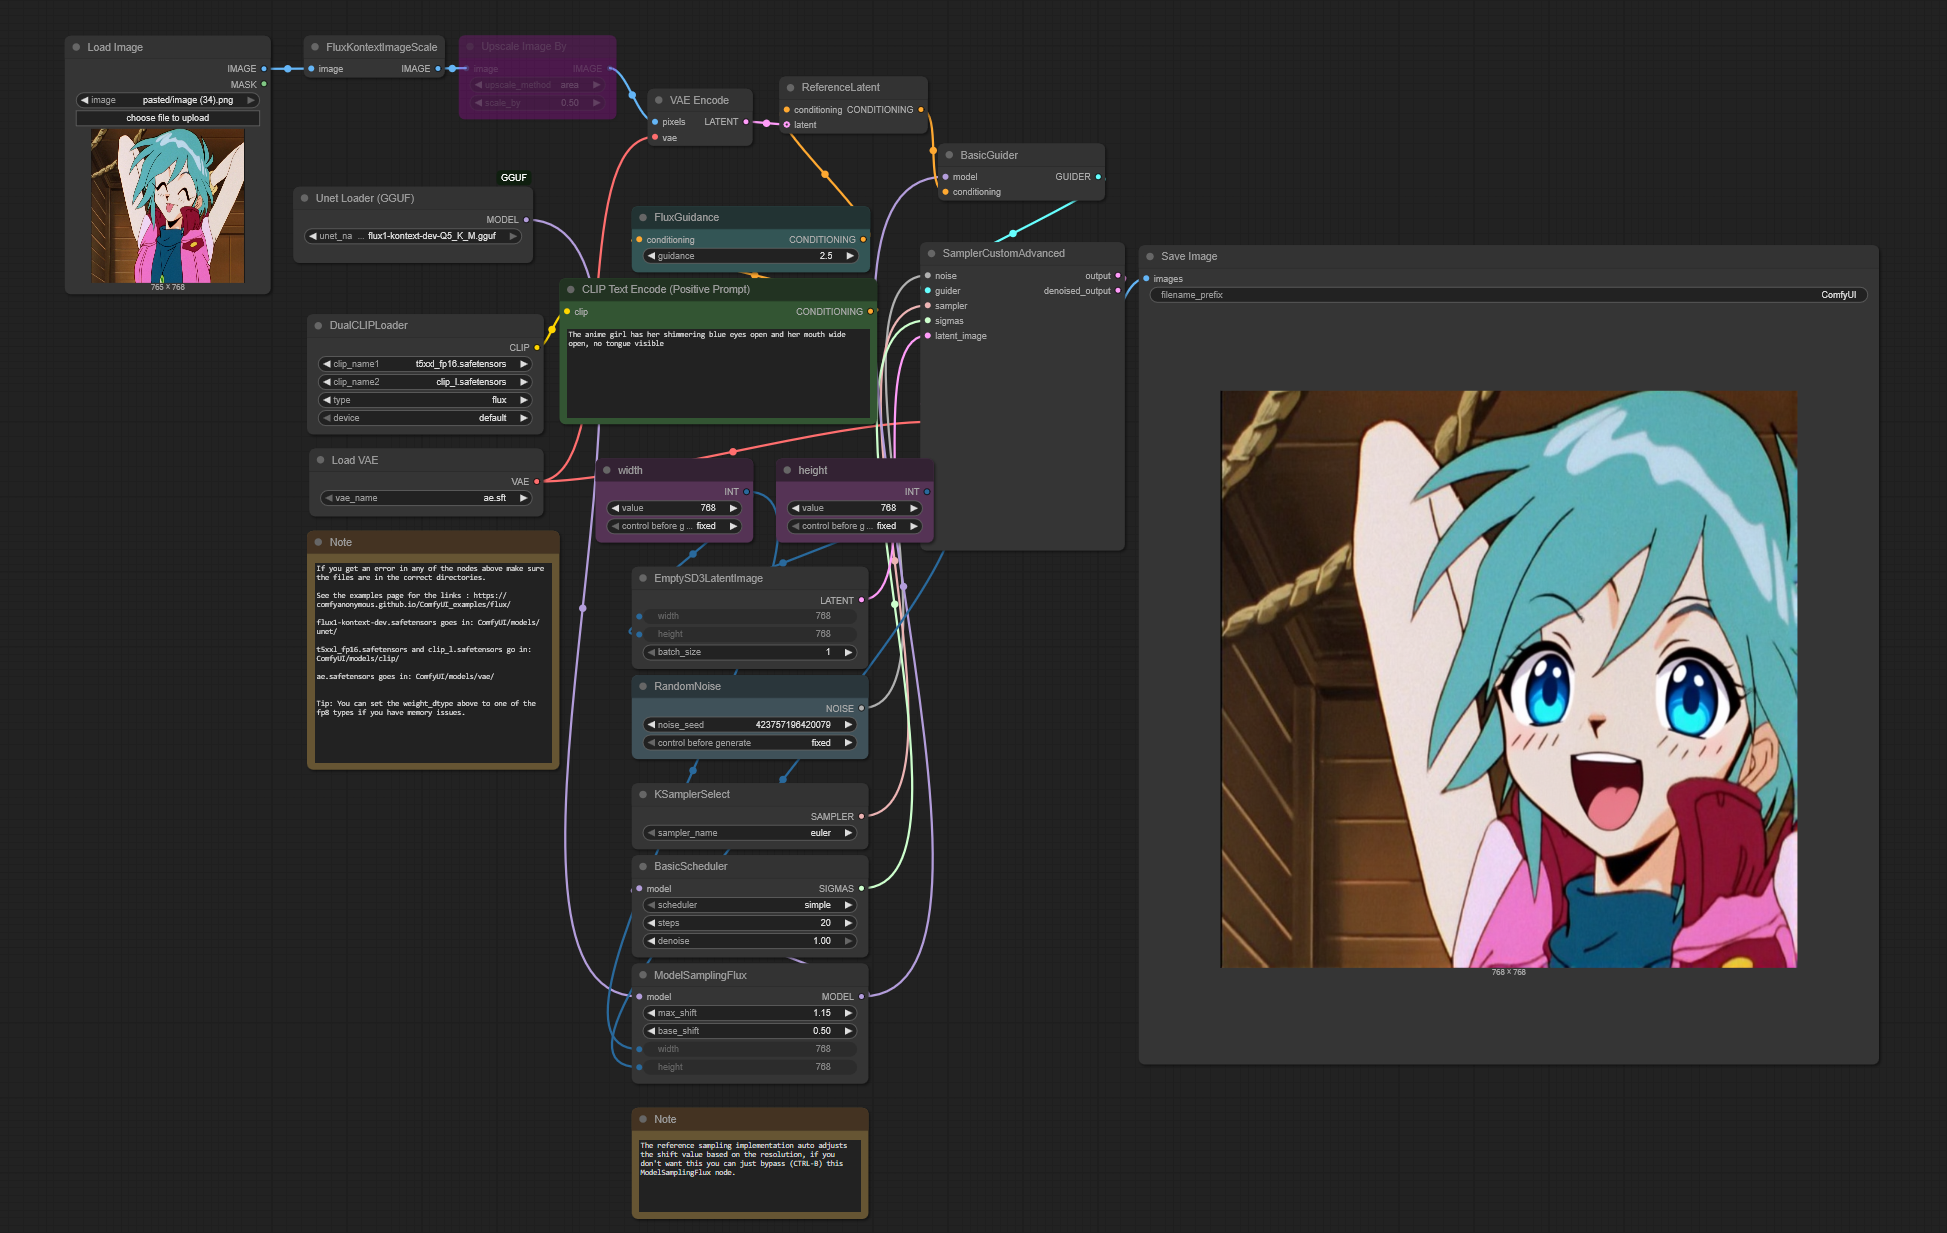Toggle control before generate on width node
Image resolution: width=1947 pixels, height=1233 pixels.
coord(674,526)
